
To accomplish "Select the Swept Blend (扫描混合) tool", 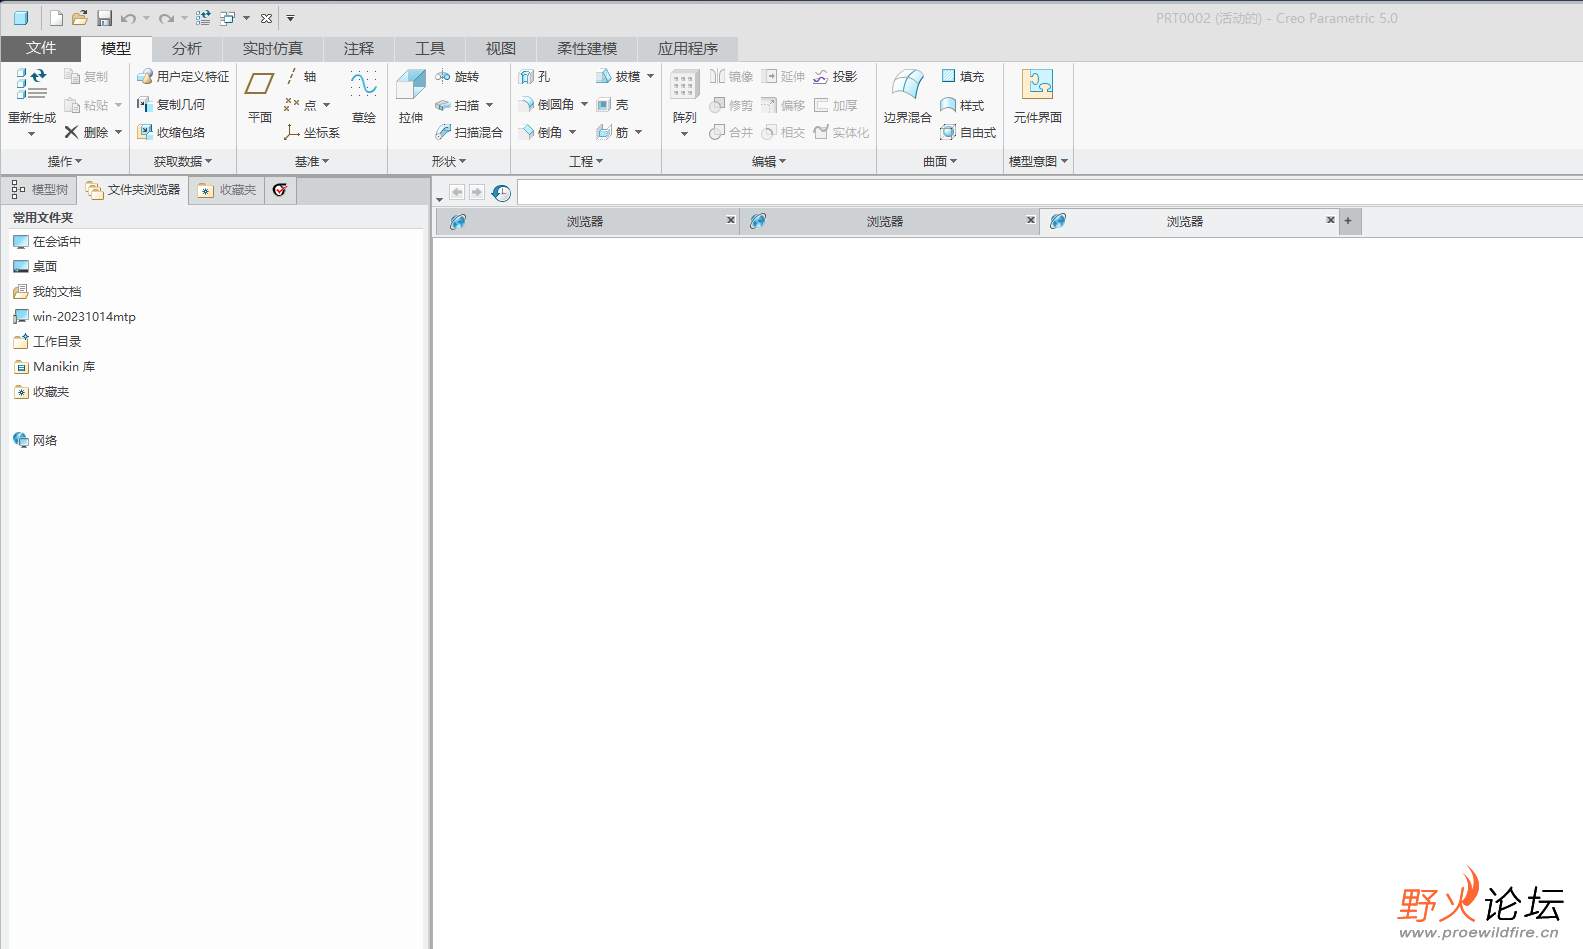I will 469,132.
